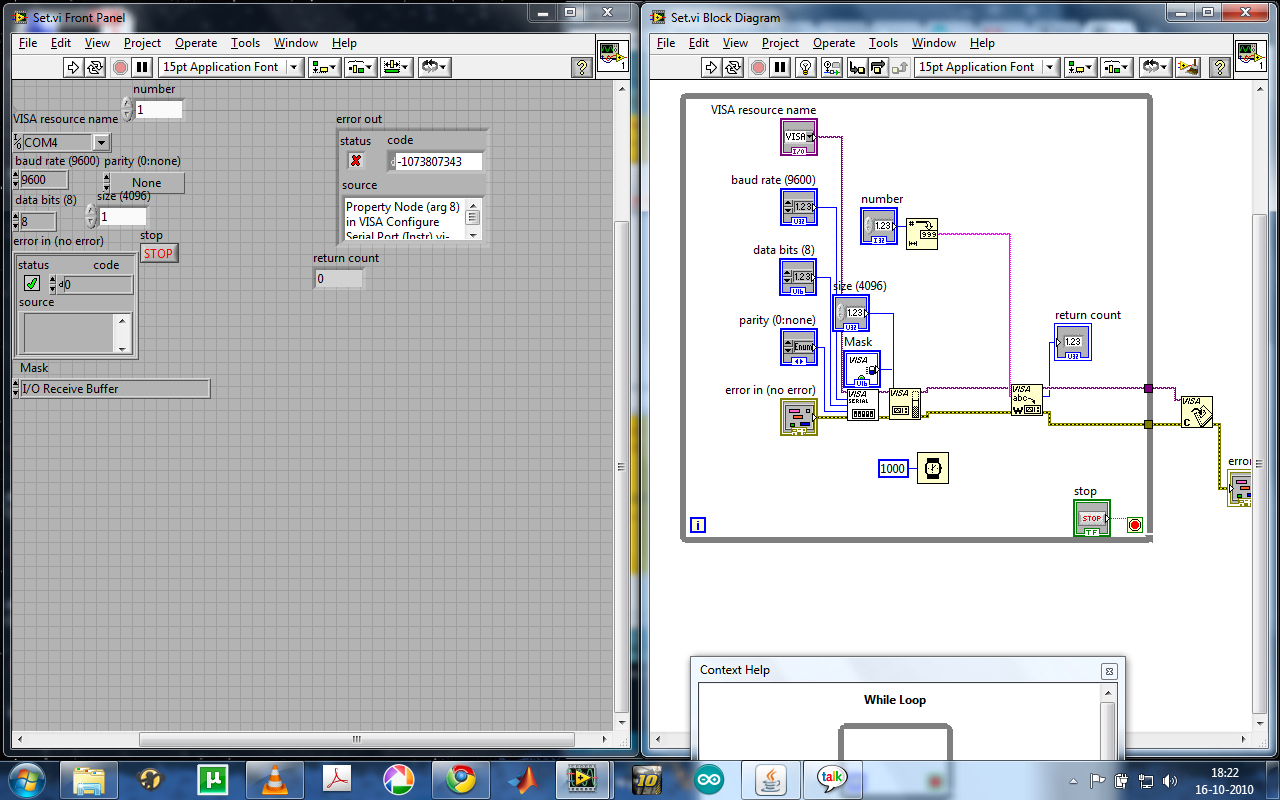This screenshot has height=800, width=1280.
Task: Open COM4 VISA resource dropdown arrow
Action: click(101, 143)
